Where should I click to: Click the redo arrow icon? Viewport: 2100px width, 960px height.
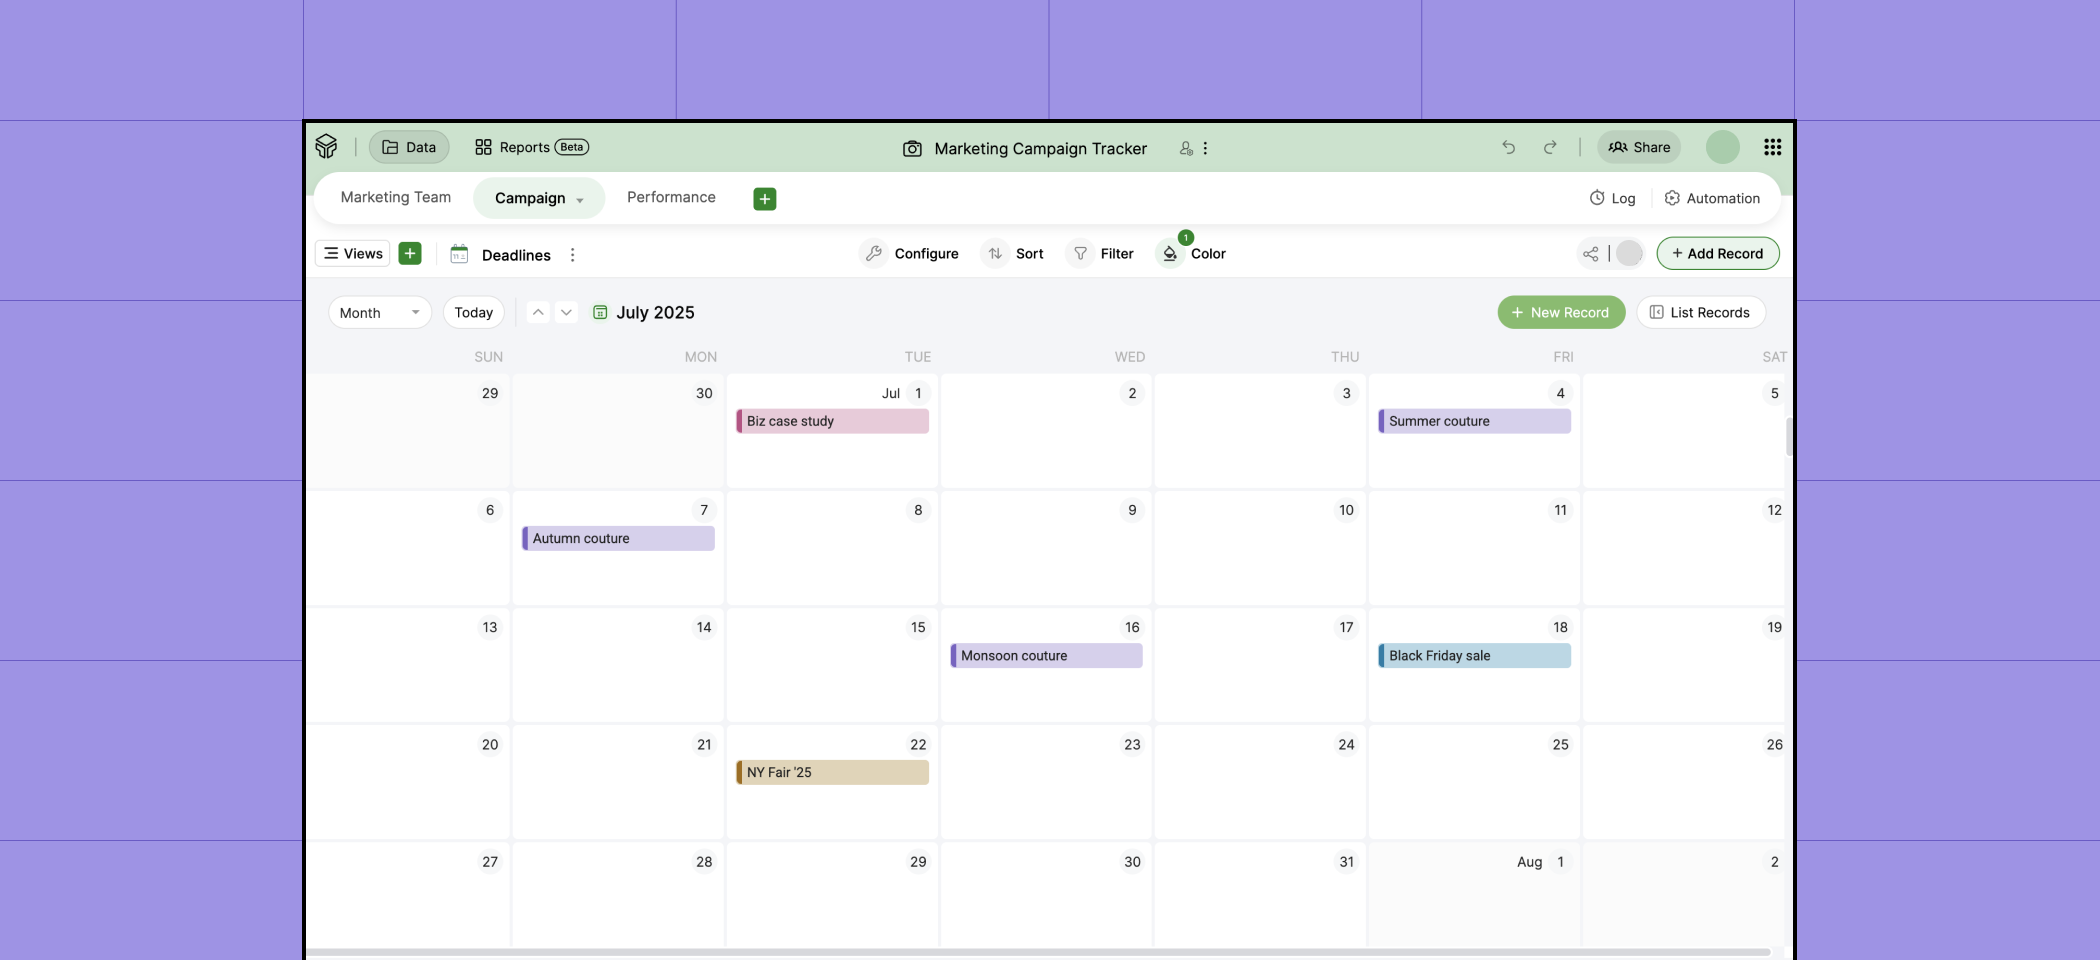[1549, 147]
